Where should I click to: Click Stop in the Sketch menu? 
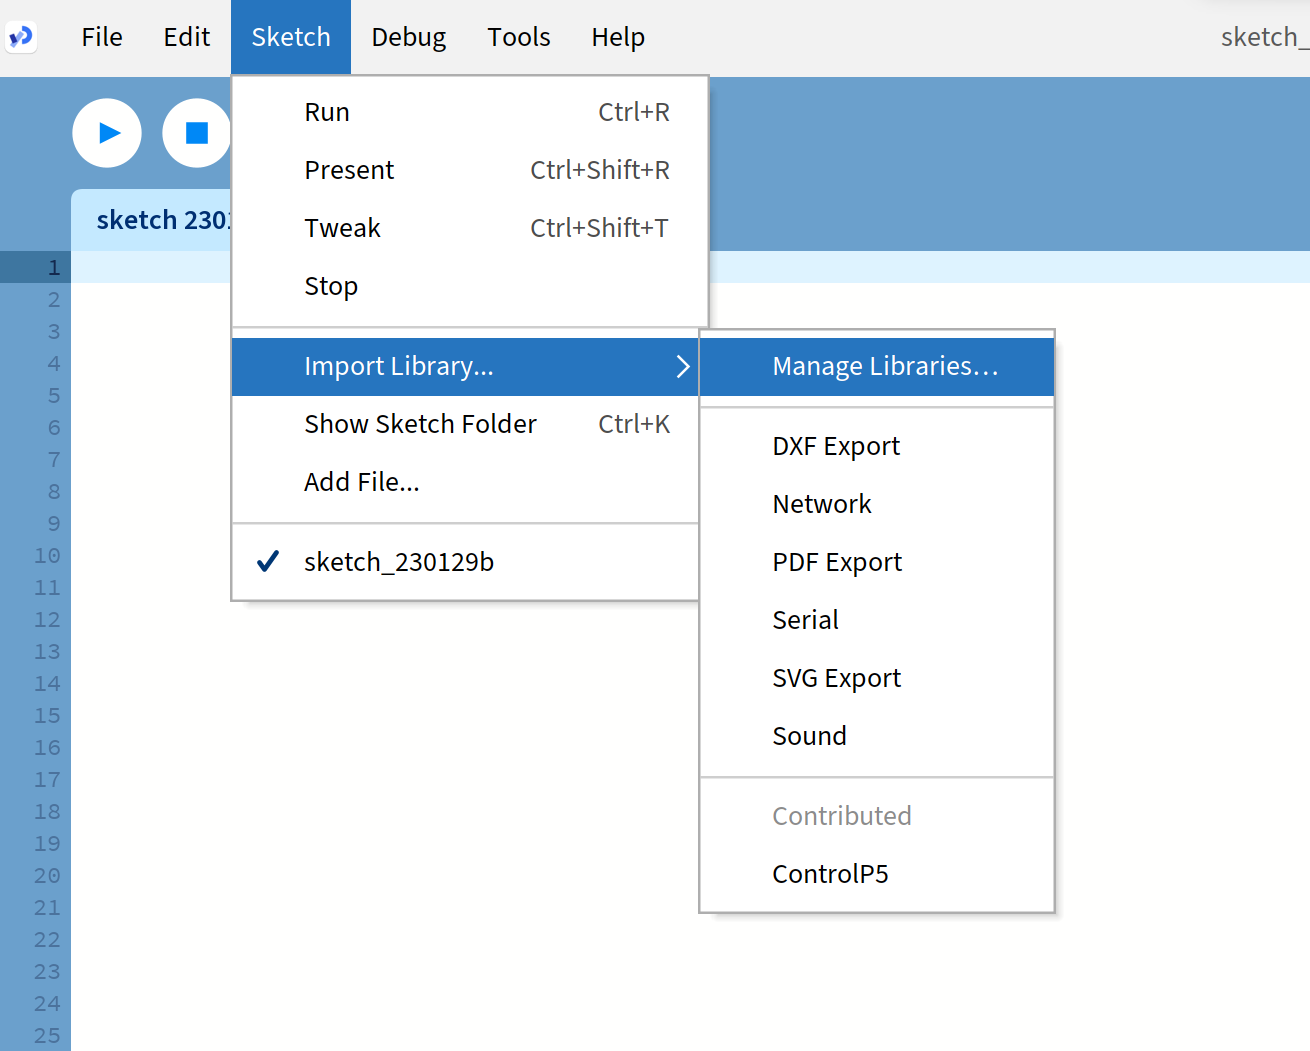[331, 286]
